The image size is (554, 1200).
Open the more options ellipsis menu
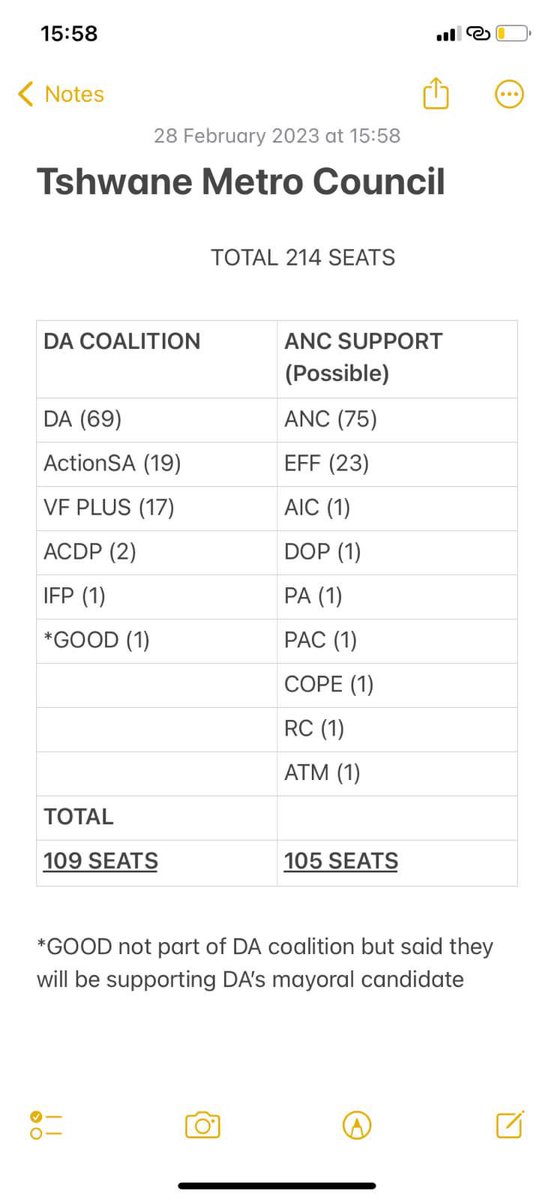click(509, 95)
